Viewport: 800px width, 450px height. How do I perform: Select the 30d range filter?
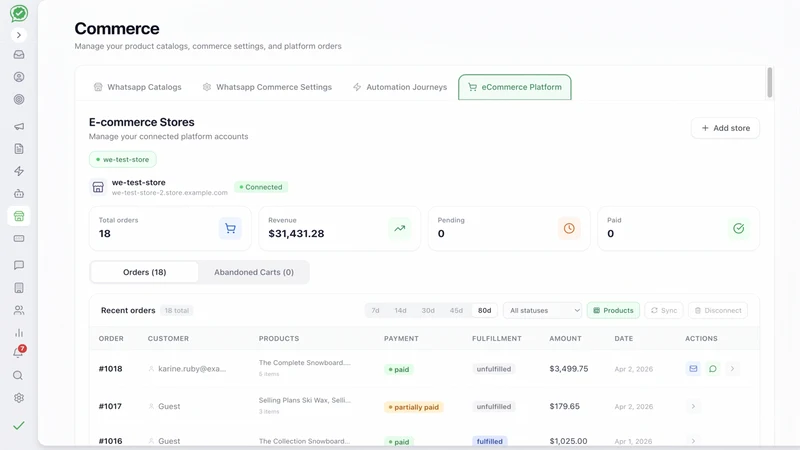click(428, 310)
